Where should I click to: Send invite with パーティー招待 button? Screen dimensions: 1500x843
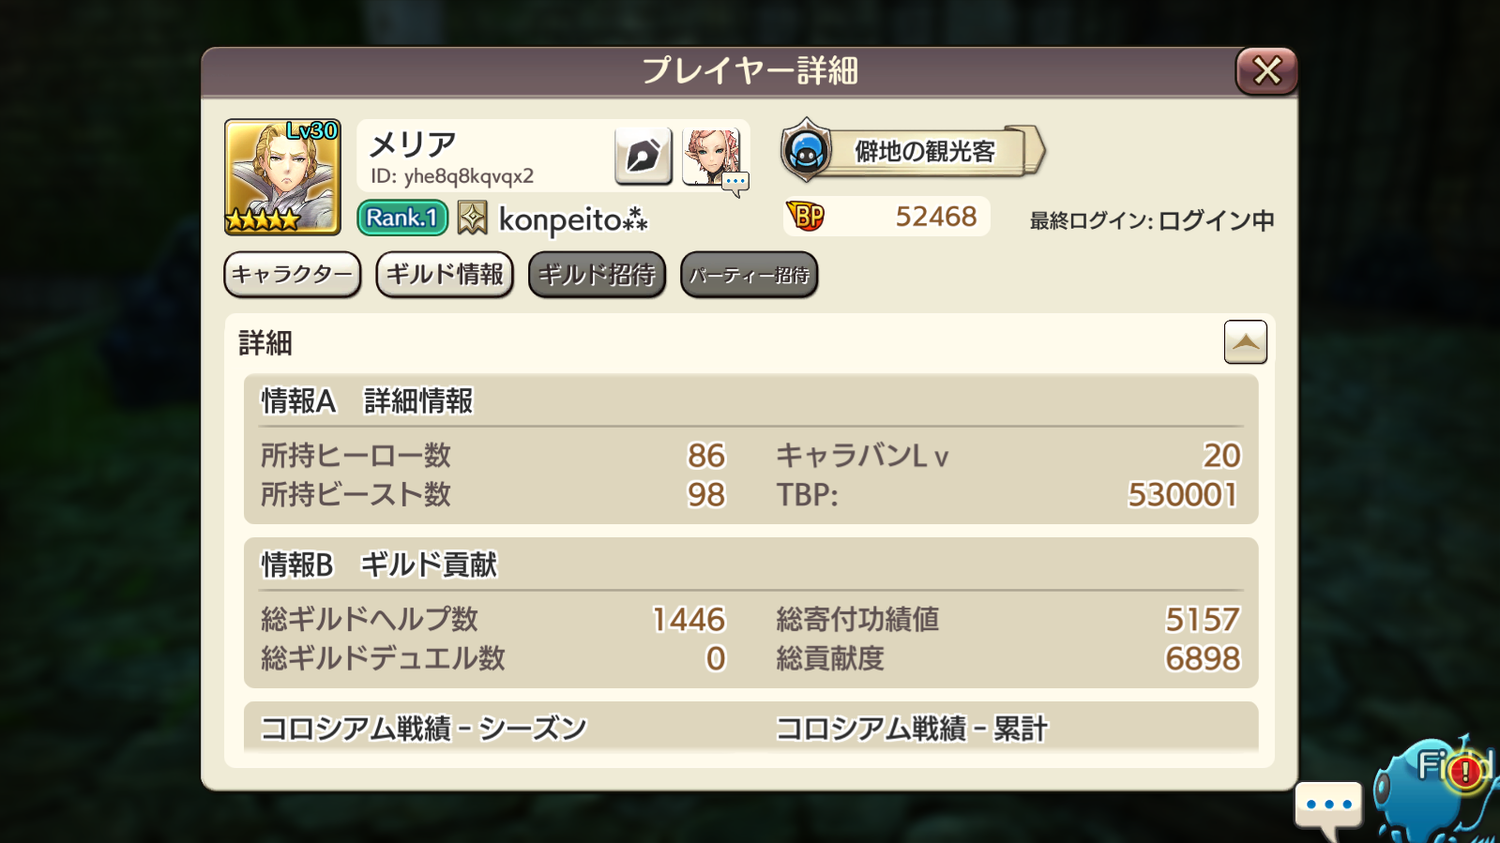749,275
